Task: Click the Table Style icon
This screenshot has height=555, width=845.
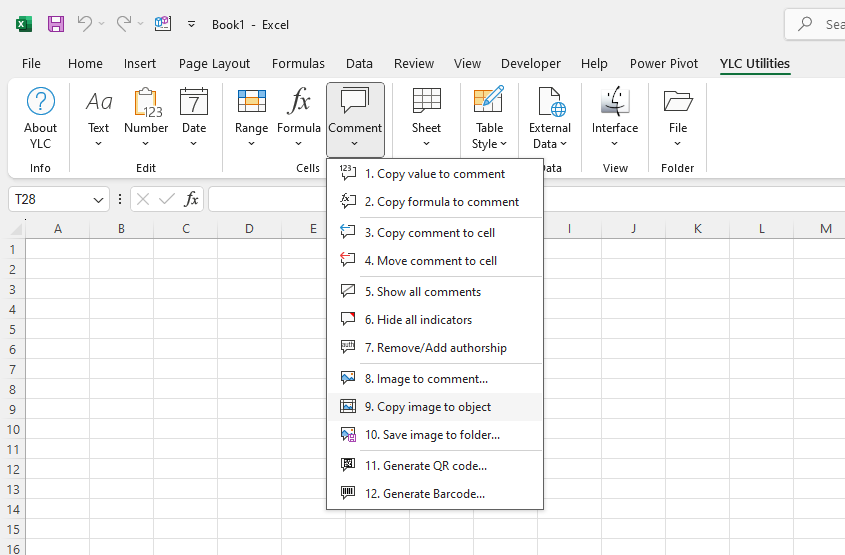Action: (x=489, y=102)
